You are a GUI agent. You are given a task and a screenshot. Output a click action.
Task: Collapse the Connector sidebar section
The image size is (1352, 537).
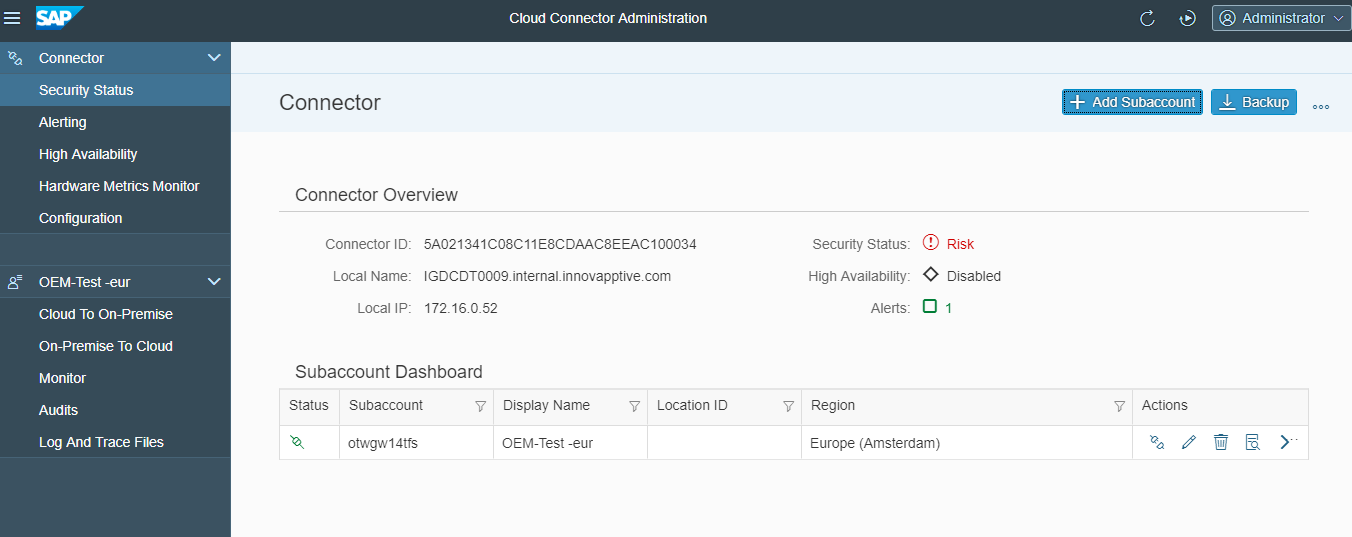(213, 58)
